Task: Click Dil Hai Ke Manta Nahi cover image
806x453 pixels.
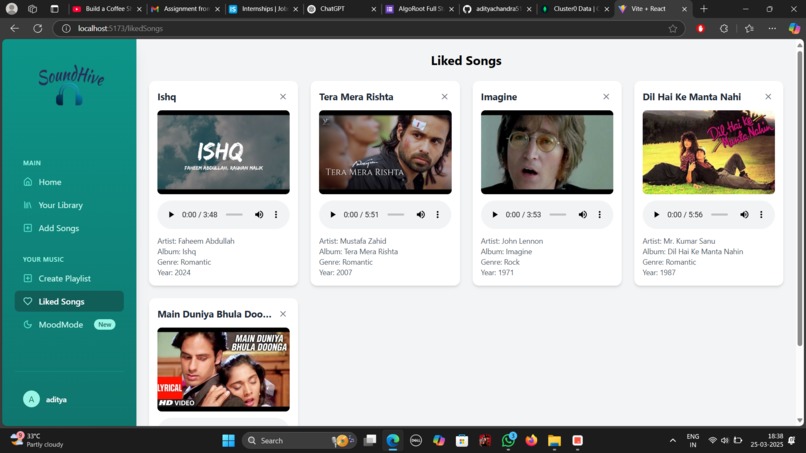Action: pos(708,152)
